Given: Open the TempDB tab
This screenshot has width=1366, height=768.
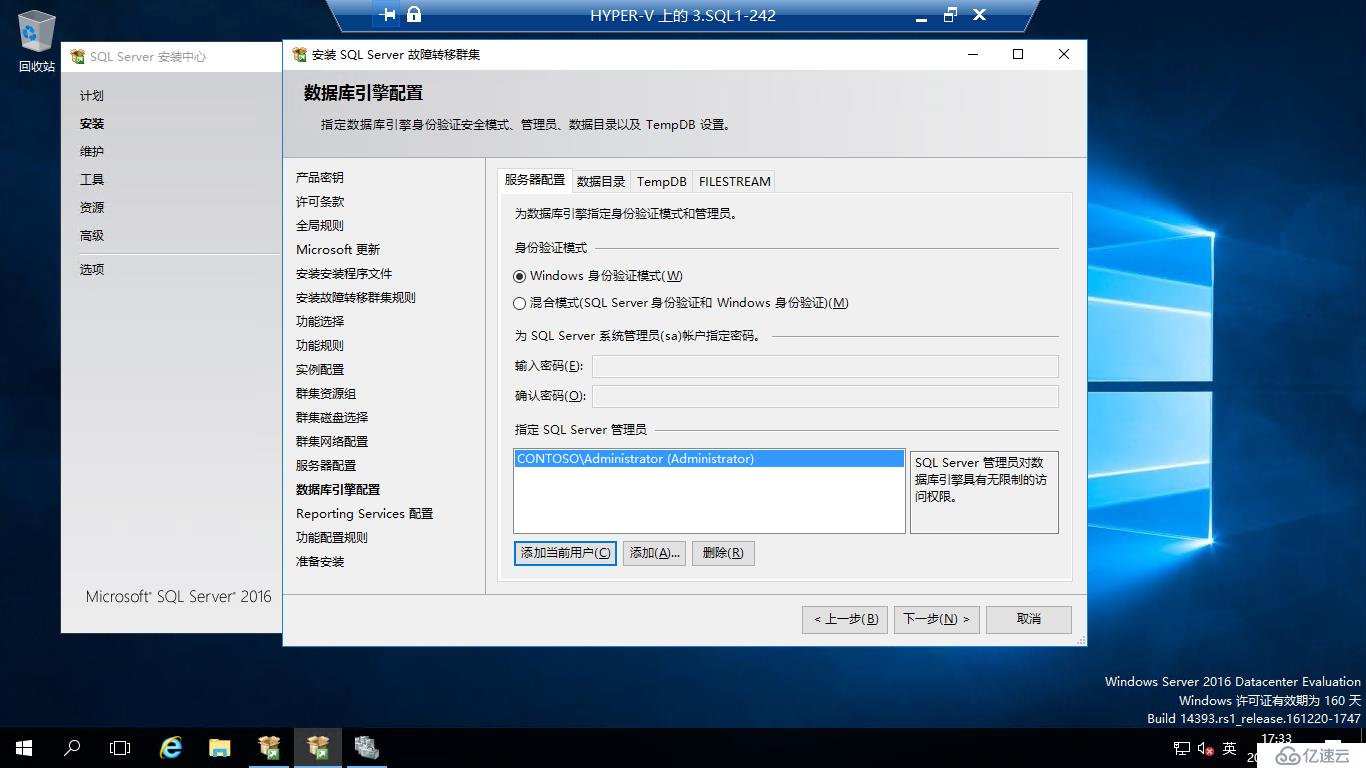Looking at the screenshot, I should click(662, 181).
